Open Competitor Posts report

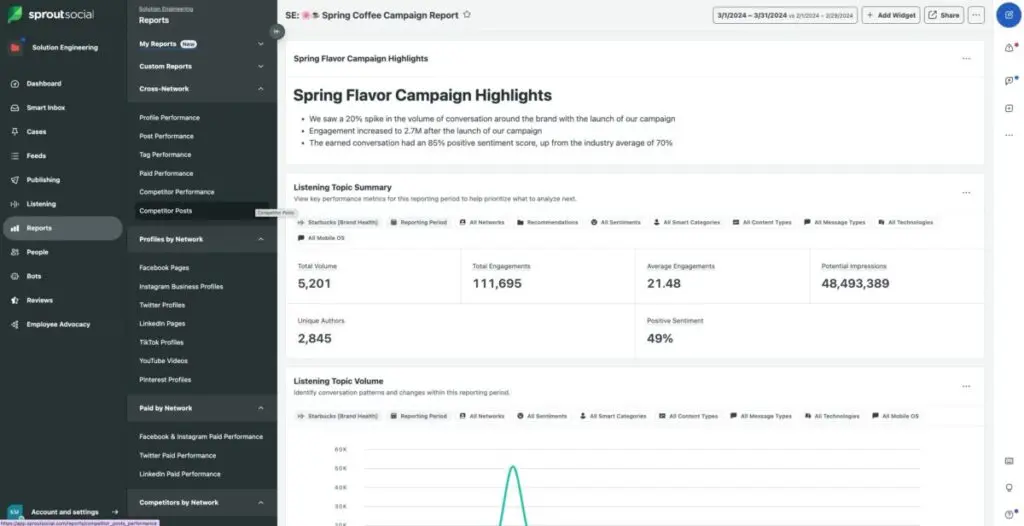pyautogui.click(x=166, y=211)
